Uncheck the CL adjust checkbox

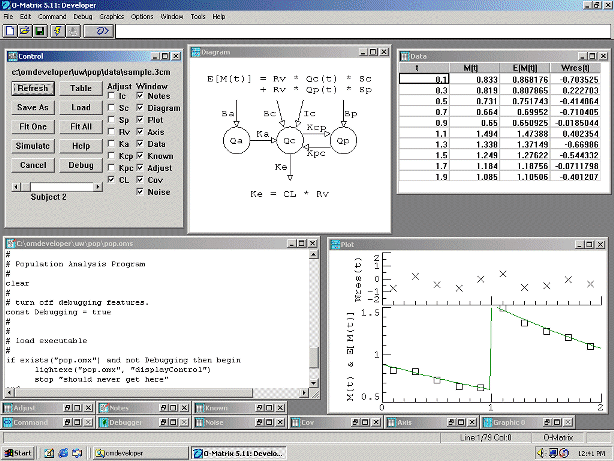112,180
